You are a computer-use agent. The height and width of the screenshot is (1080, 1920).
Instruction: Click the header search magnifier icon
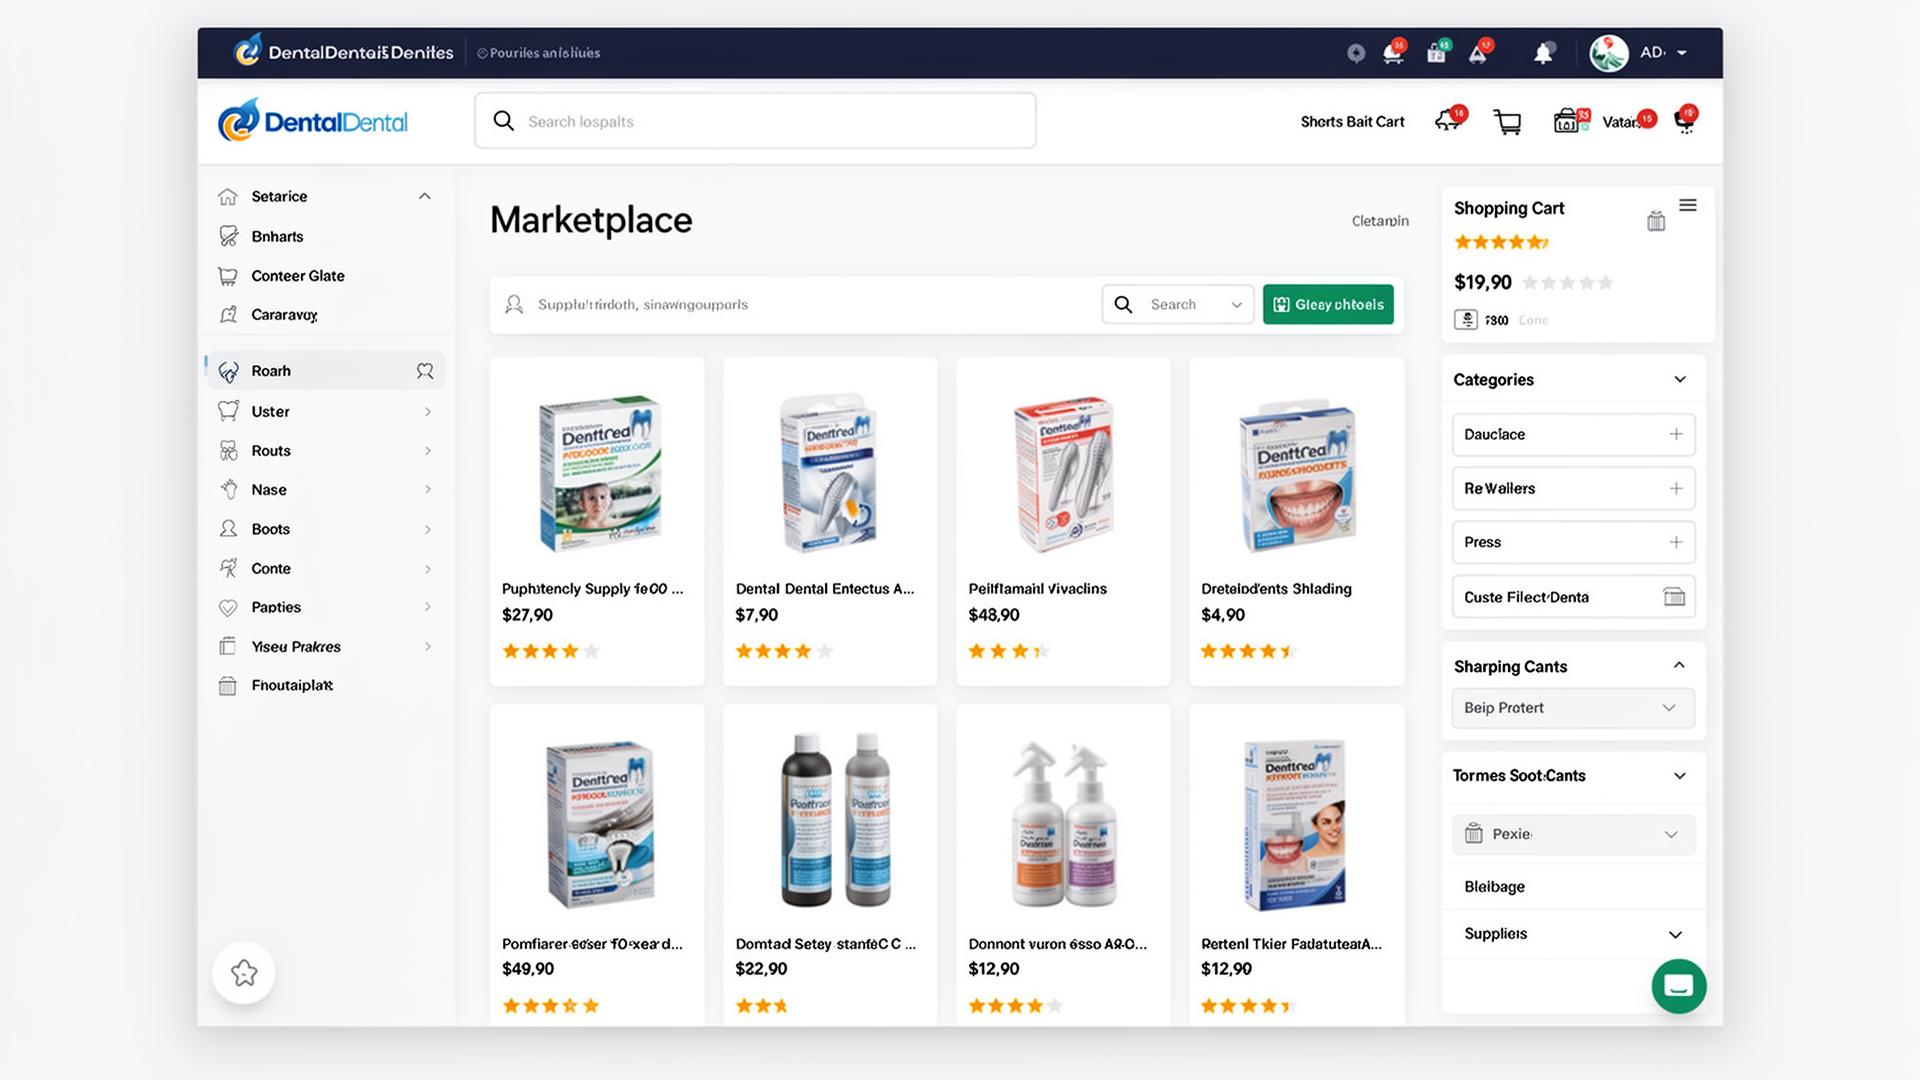(x=504, y=121)
